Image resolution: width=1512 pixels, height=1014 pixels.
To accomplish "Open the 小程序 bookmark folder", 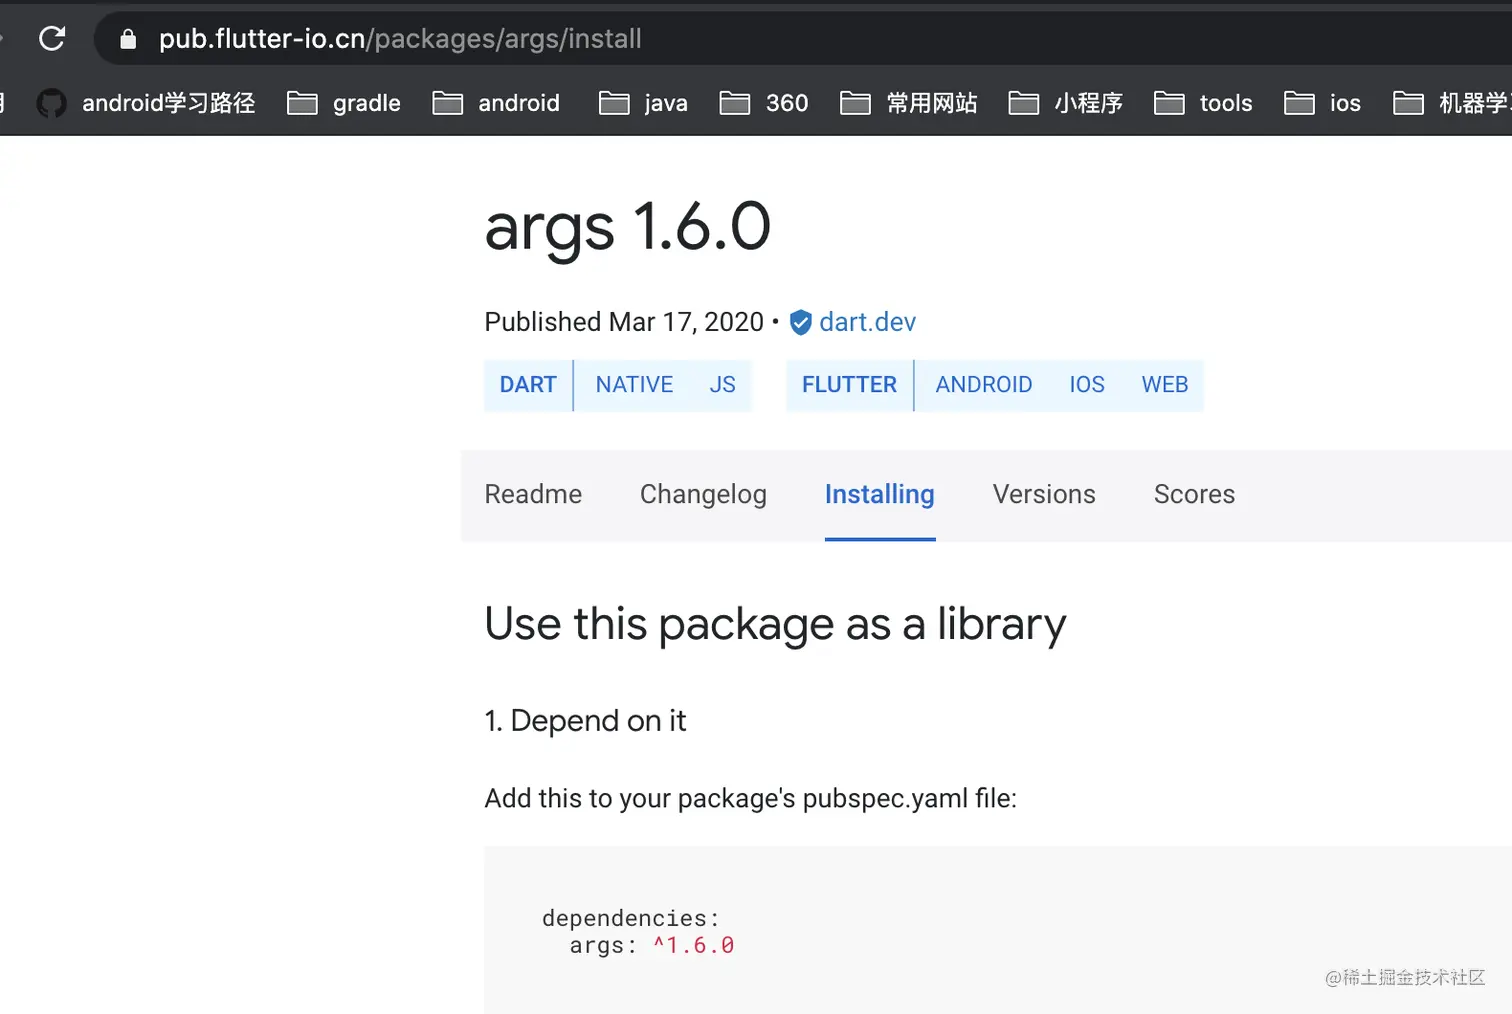I will tap(1066, 103).
